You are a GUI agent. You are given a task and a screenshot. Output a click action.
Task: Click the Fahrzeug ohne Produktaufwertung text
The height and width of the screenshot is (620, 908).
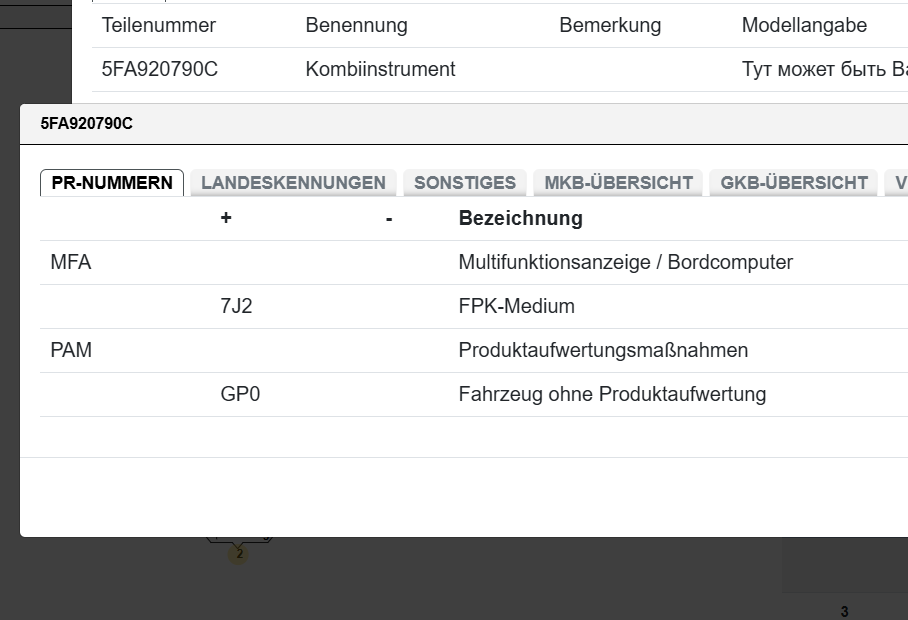pyautogui.click(x=612, y=395)
